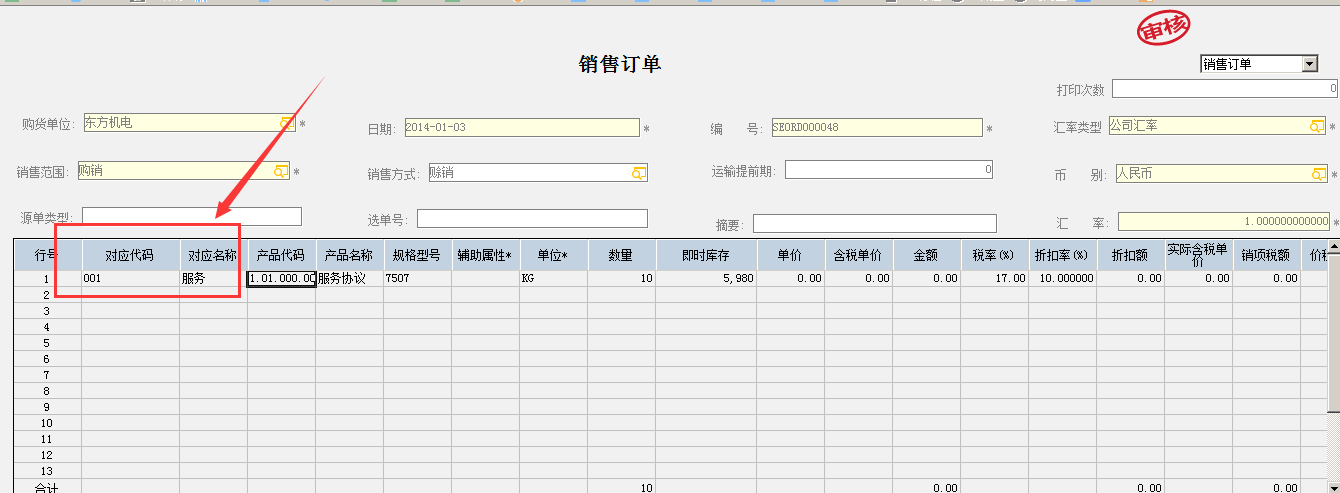Open lookup icon in 销售方式 field
Screen dimensions: 1340x493
point(639,173)
